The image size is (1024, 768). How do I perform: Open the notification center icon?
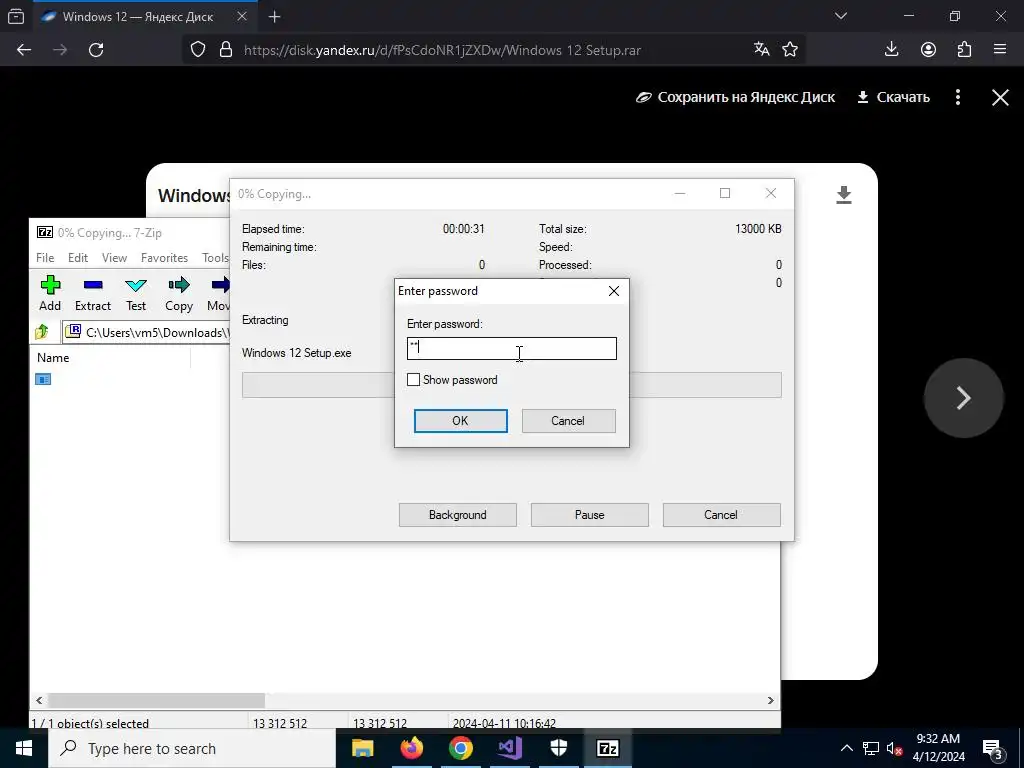(x=993, y=748)
